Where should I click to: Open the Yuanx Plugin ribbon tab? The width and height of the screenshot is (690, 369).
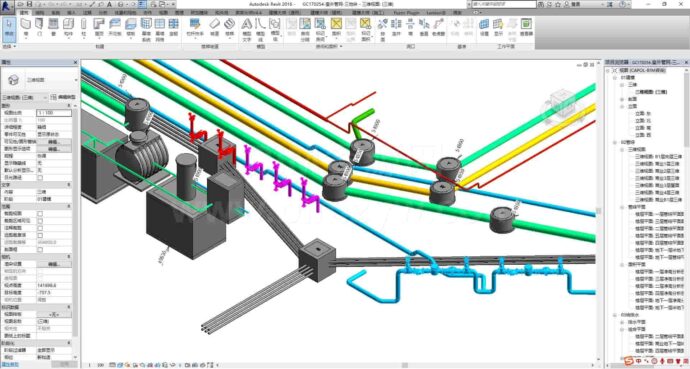coord(406,13)
